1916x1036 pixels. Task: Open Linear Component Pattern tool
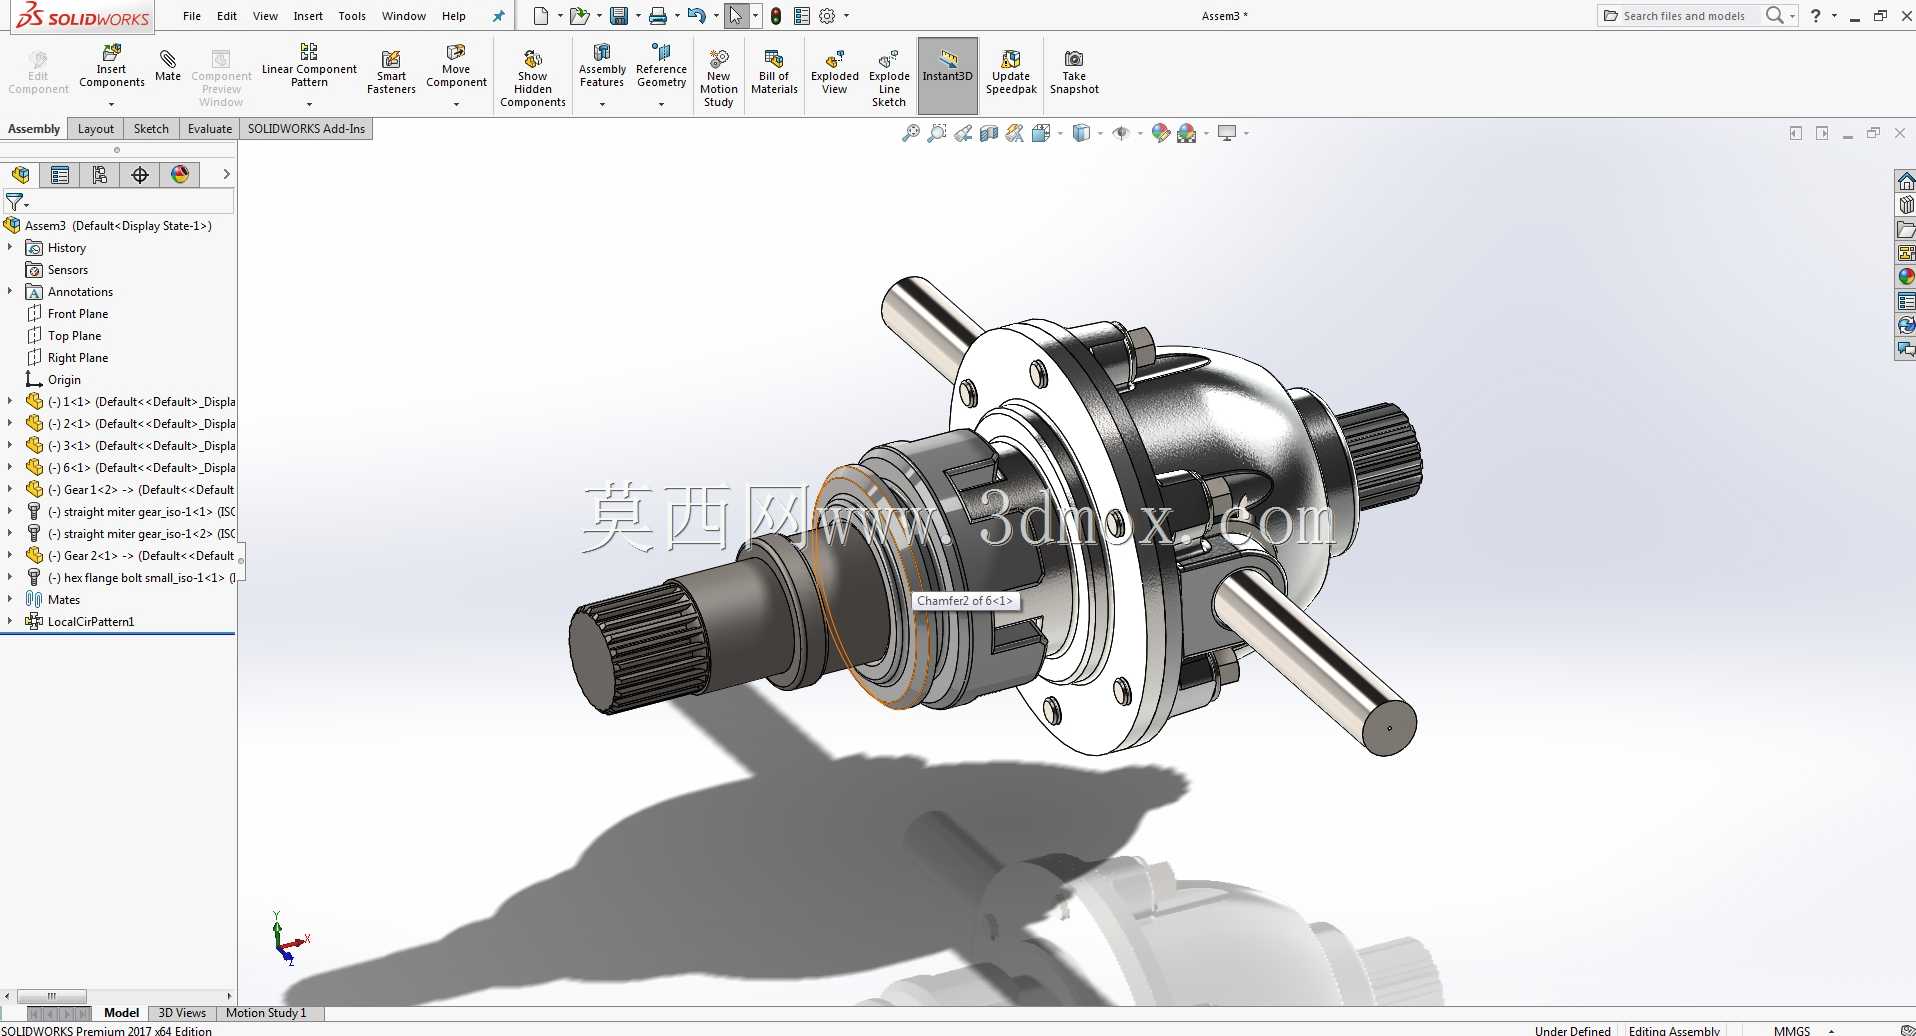[x=309, y=66]
